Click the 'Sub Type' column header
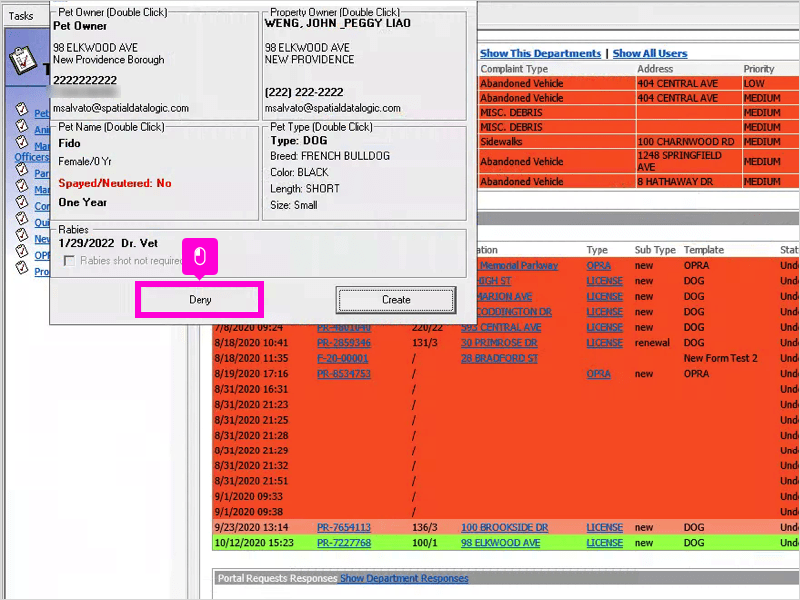Viewport: 800px width, 600px height. 655,250
